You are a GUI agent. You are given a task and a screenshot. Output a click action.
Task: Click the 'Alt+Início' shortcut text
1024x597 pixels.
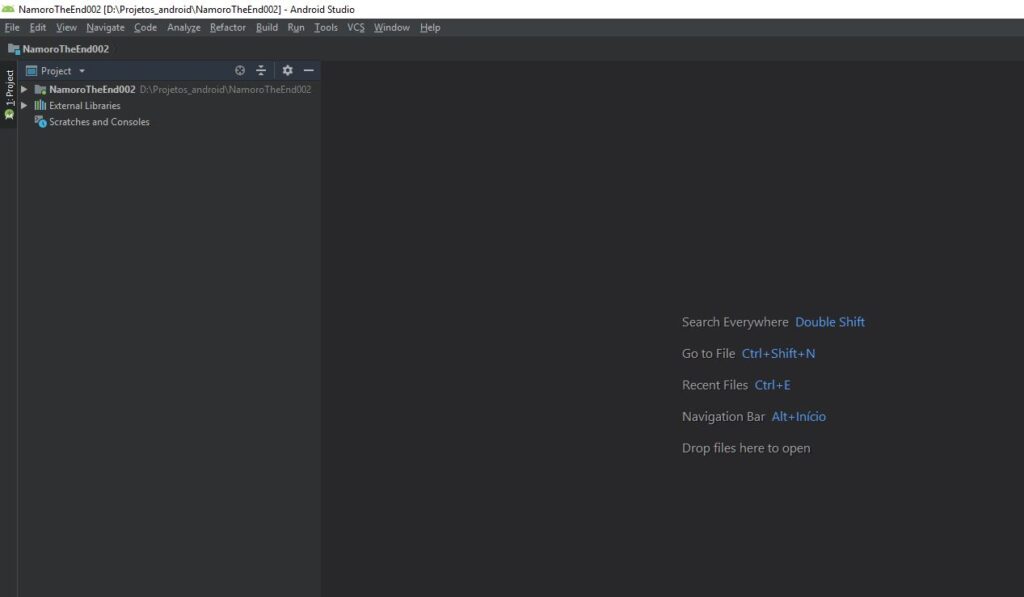798,416
